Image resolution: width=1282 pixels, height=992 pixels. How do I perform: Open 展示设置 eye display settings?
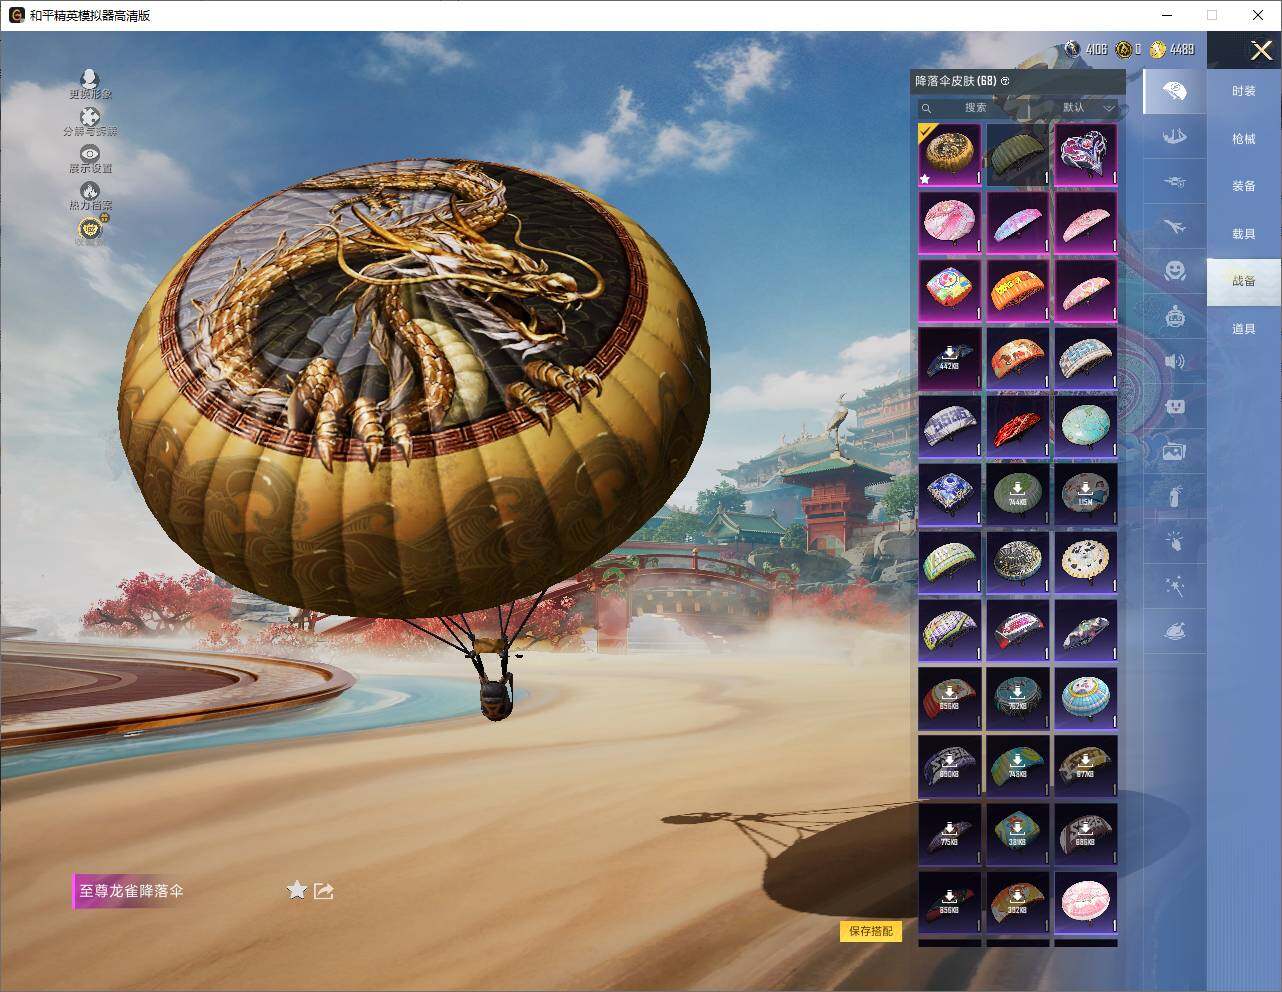coord(90,154)
